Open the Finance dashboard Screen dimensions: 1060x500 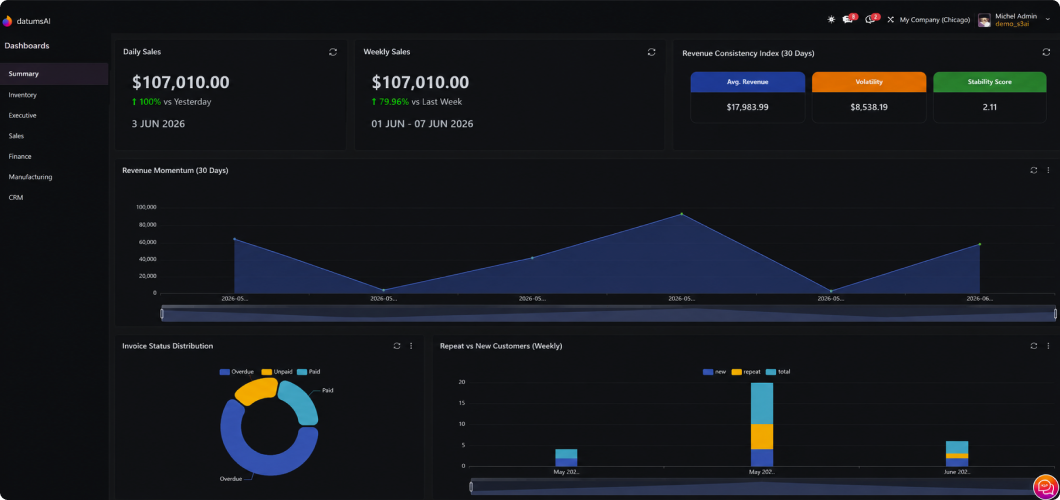(x=54, y=156)
